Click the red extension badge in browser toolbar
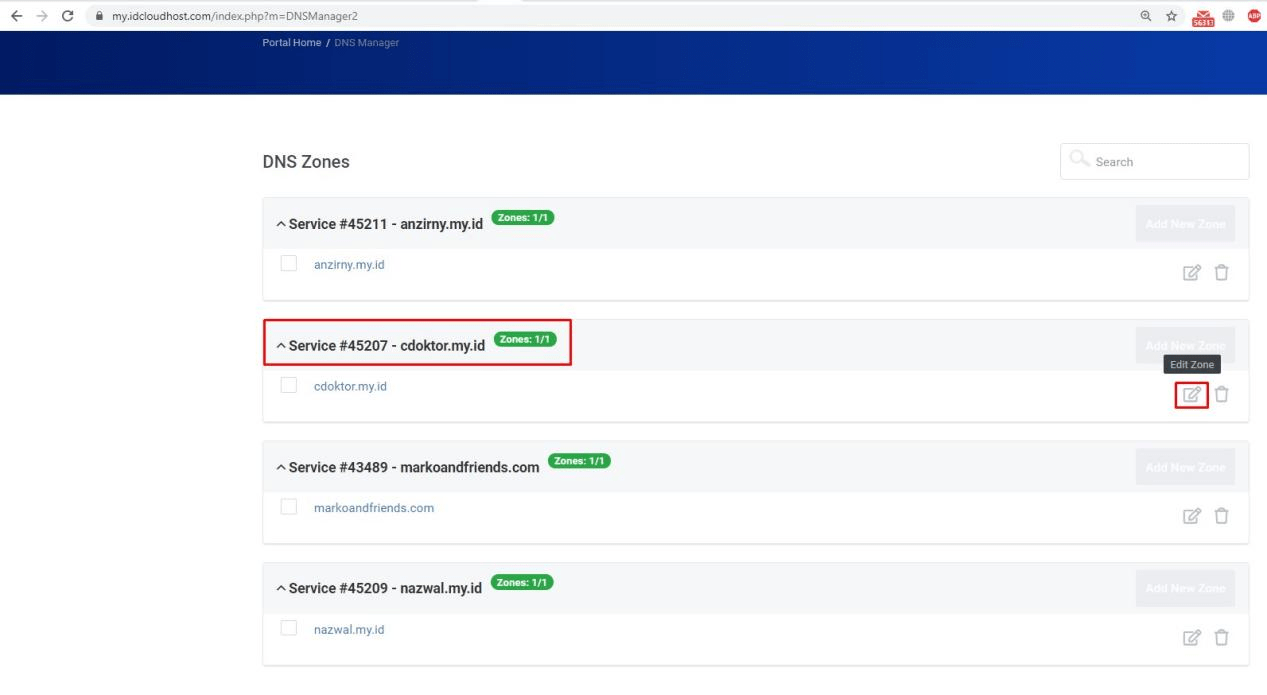This screenshot has height=695, width=1267. point(1201,16)
